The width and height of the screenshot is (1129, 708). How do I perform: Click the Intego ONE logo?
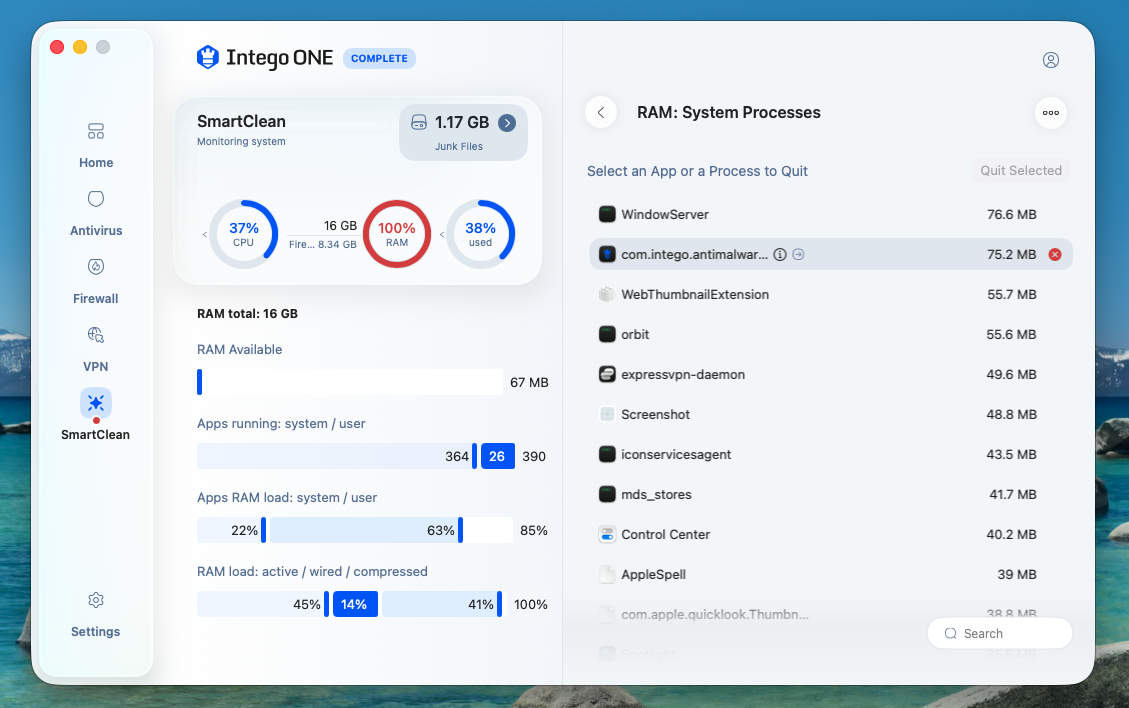[x=265, y=58]
